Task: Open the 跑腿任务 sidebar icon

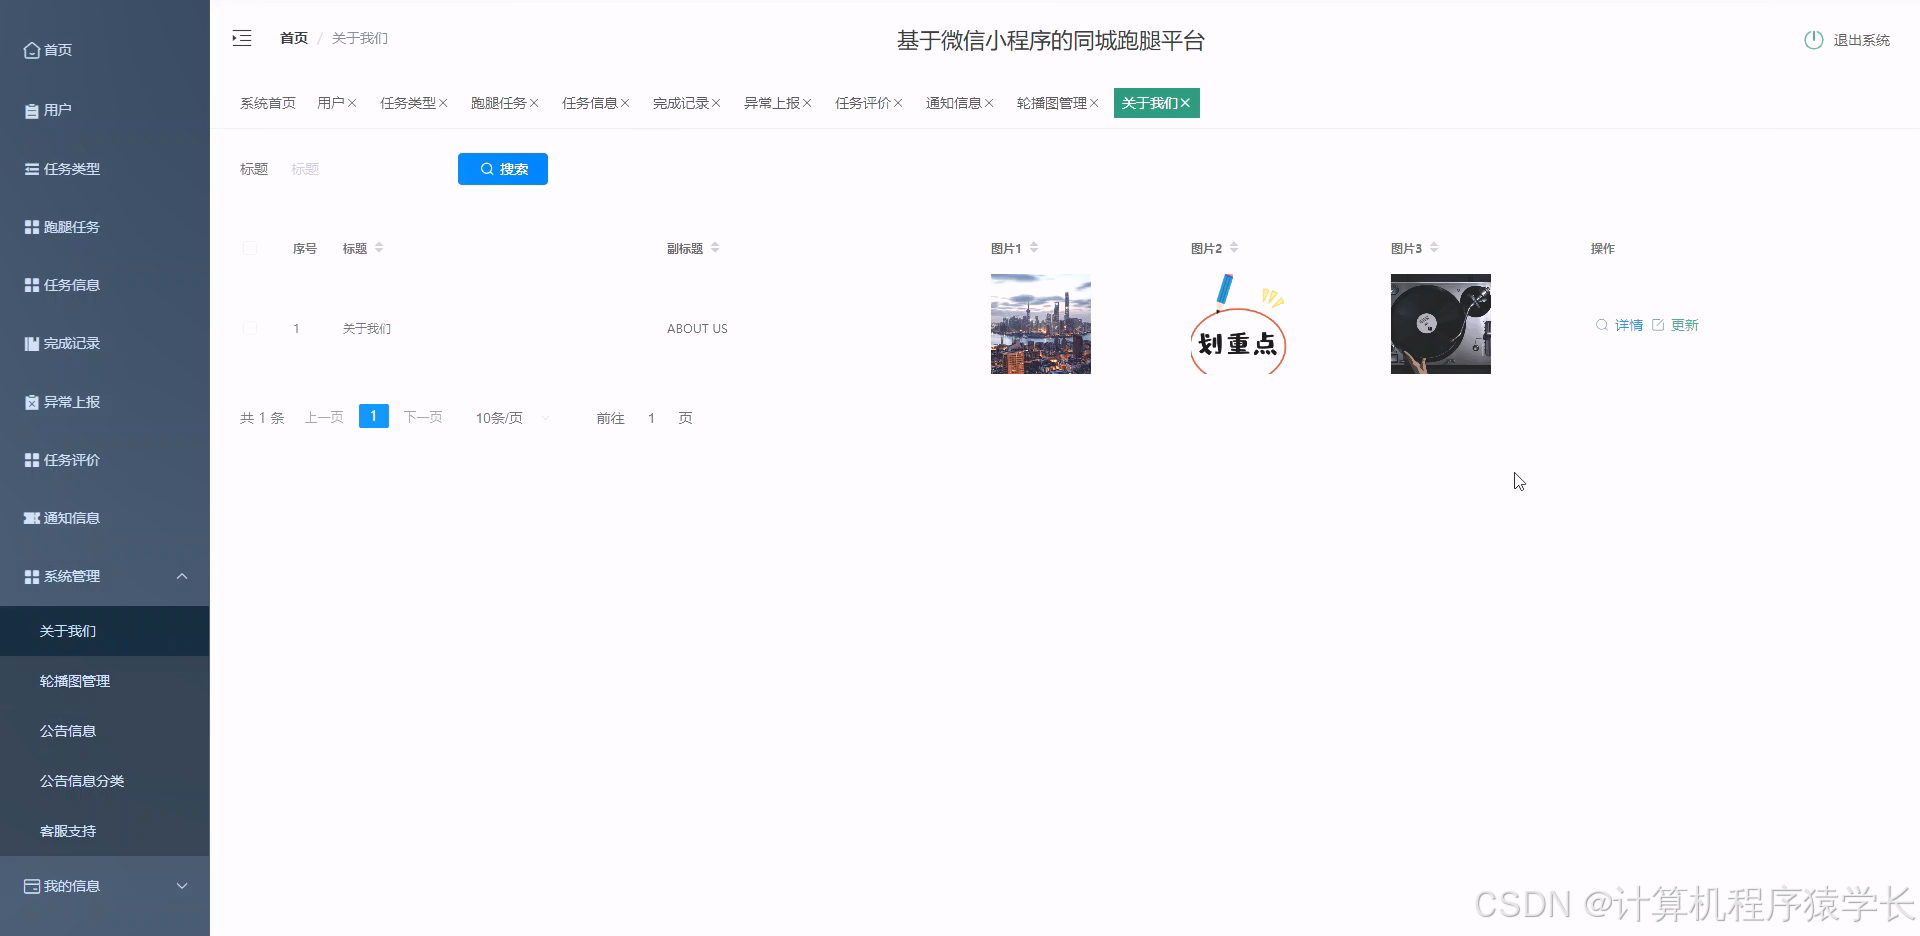Action: (30, 226)
